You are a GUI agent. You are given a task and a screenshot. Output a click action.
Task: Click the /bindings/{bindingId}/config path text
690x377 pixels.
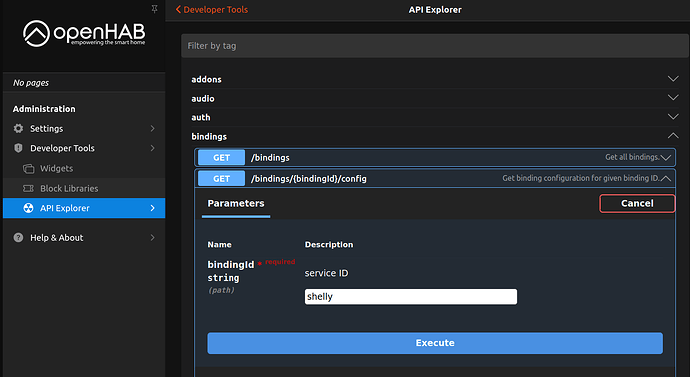click(x=308, y=179)
